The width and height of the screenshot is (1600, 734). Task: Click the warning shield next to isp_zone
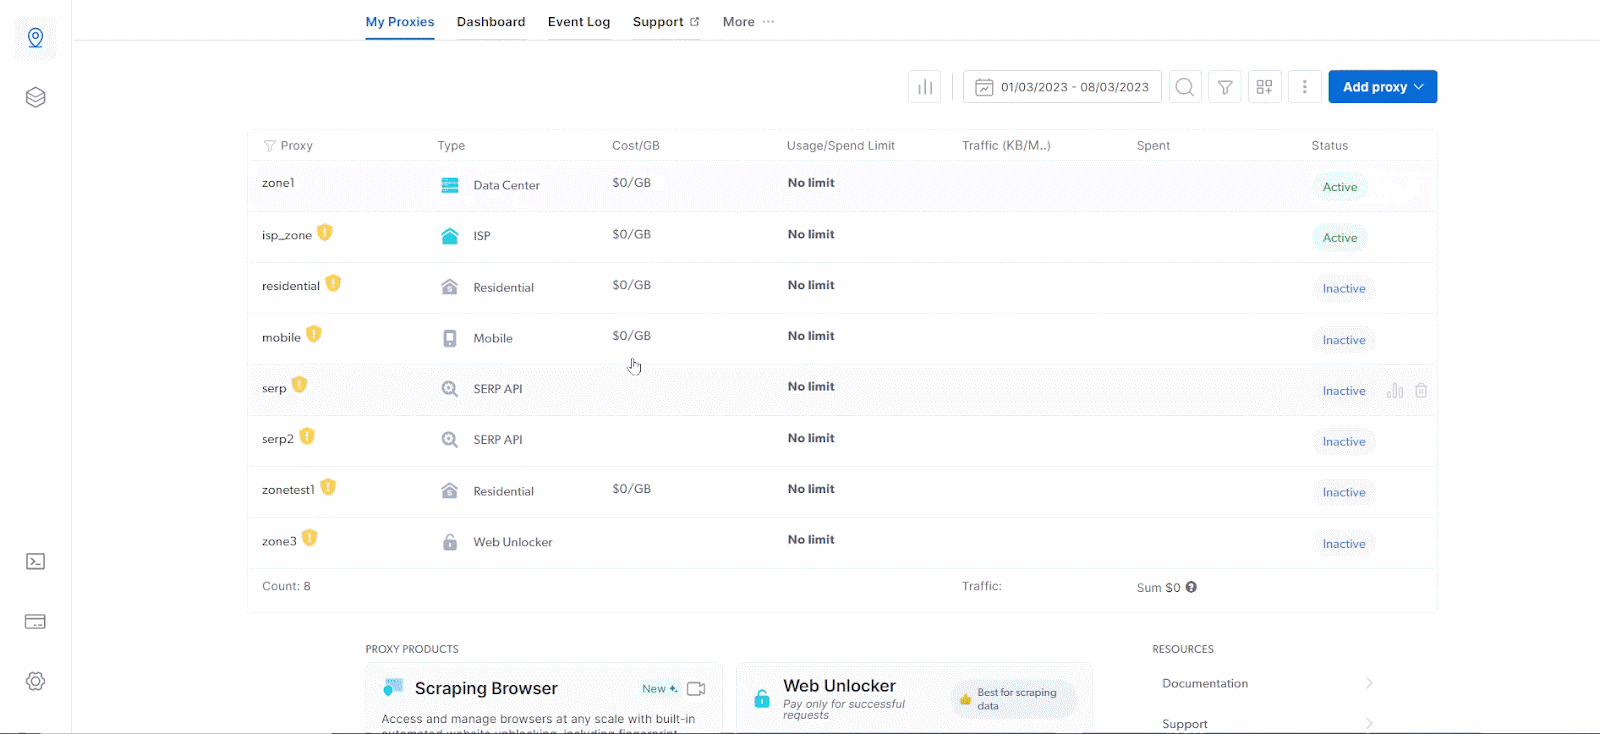point(325,232)
